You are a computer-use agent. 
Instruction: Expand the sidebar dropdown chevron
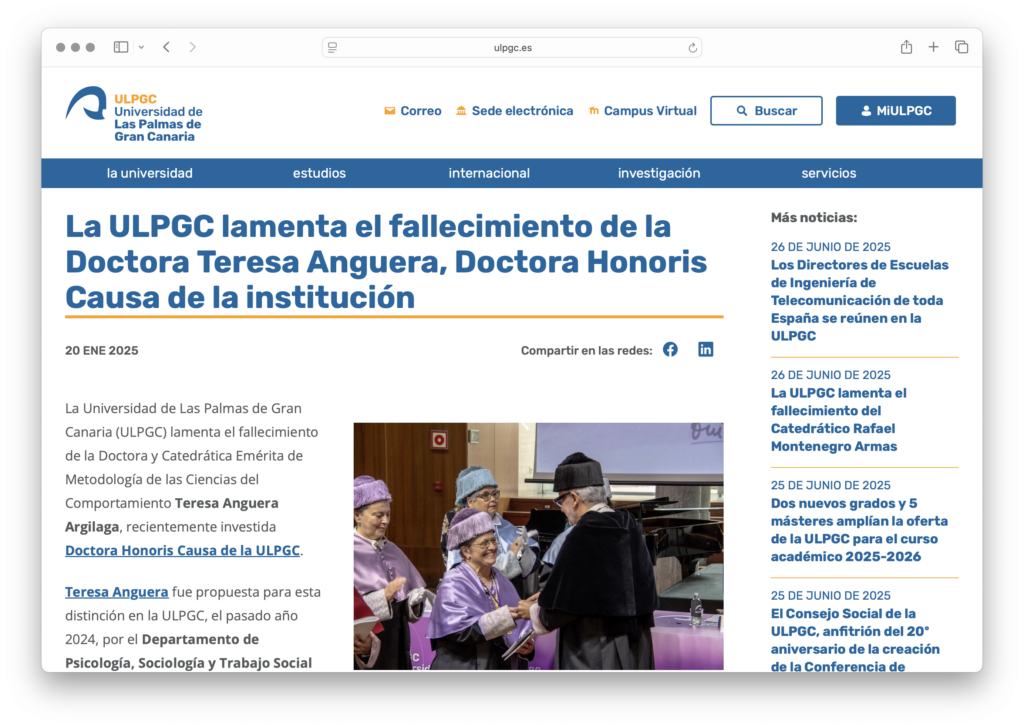tap(141, 47)
